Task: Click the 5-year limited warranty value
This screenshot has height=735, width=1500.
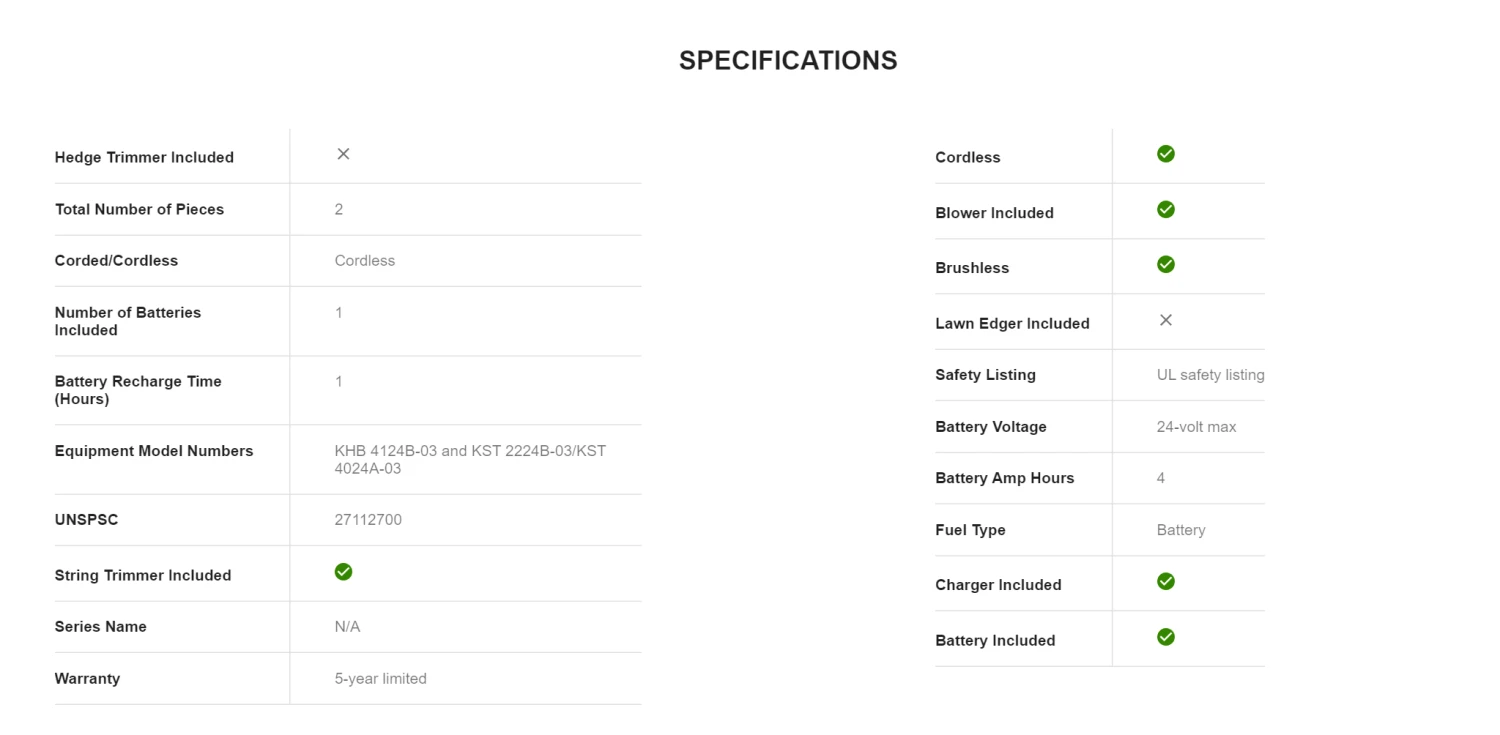Action: click(x=380, y=679)
